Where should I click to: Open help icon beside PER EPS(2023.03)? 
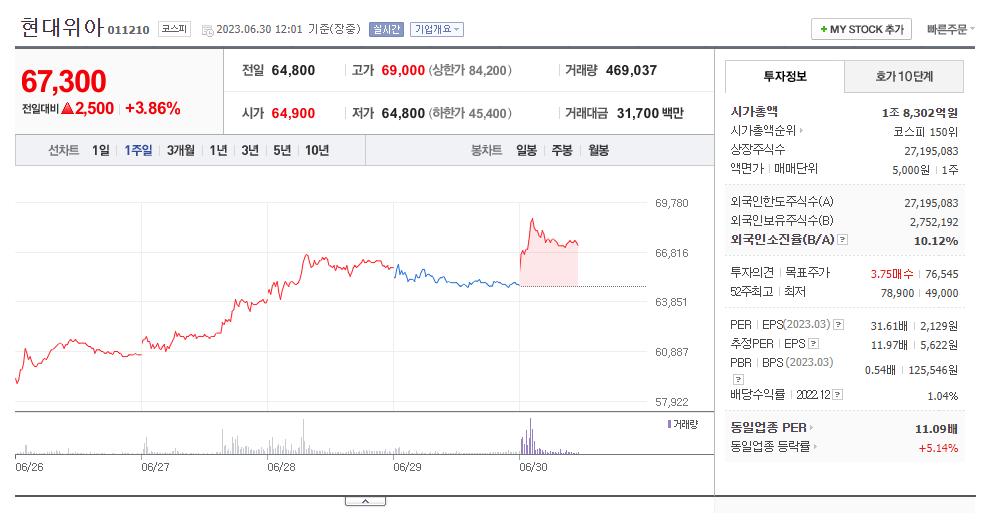pyautogui.click(x=838, y=324)
